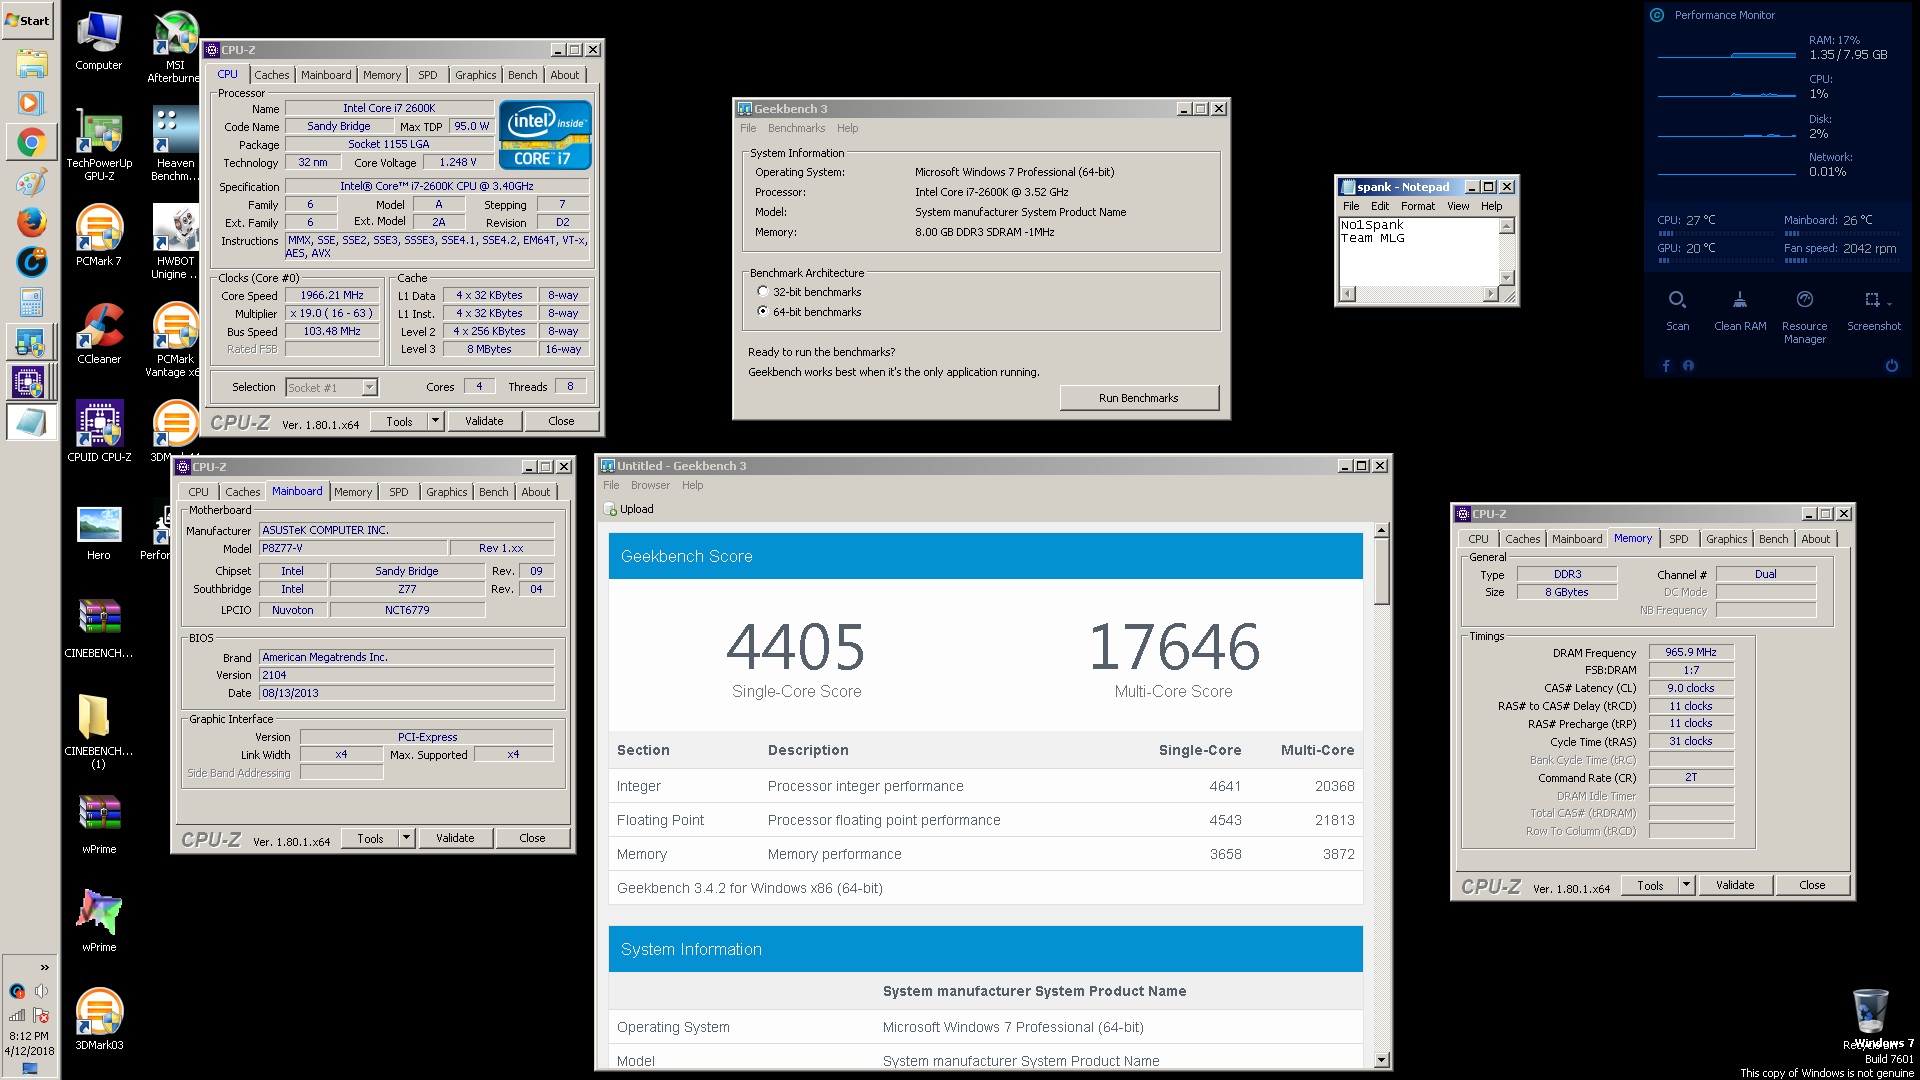This screenshot has height=1080, width=1920.
Task: Switch to Caches tab in CPU-Z CPU window
Action: (x=271, y=75)
